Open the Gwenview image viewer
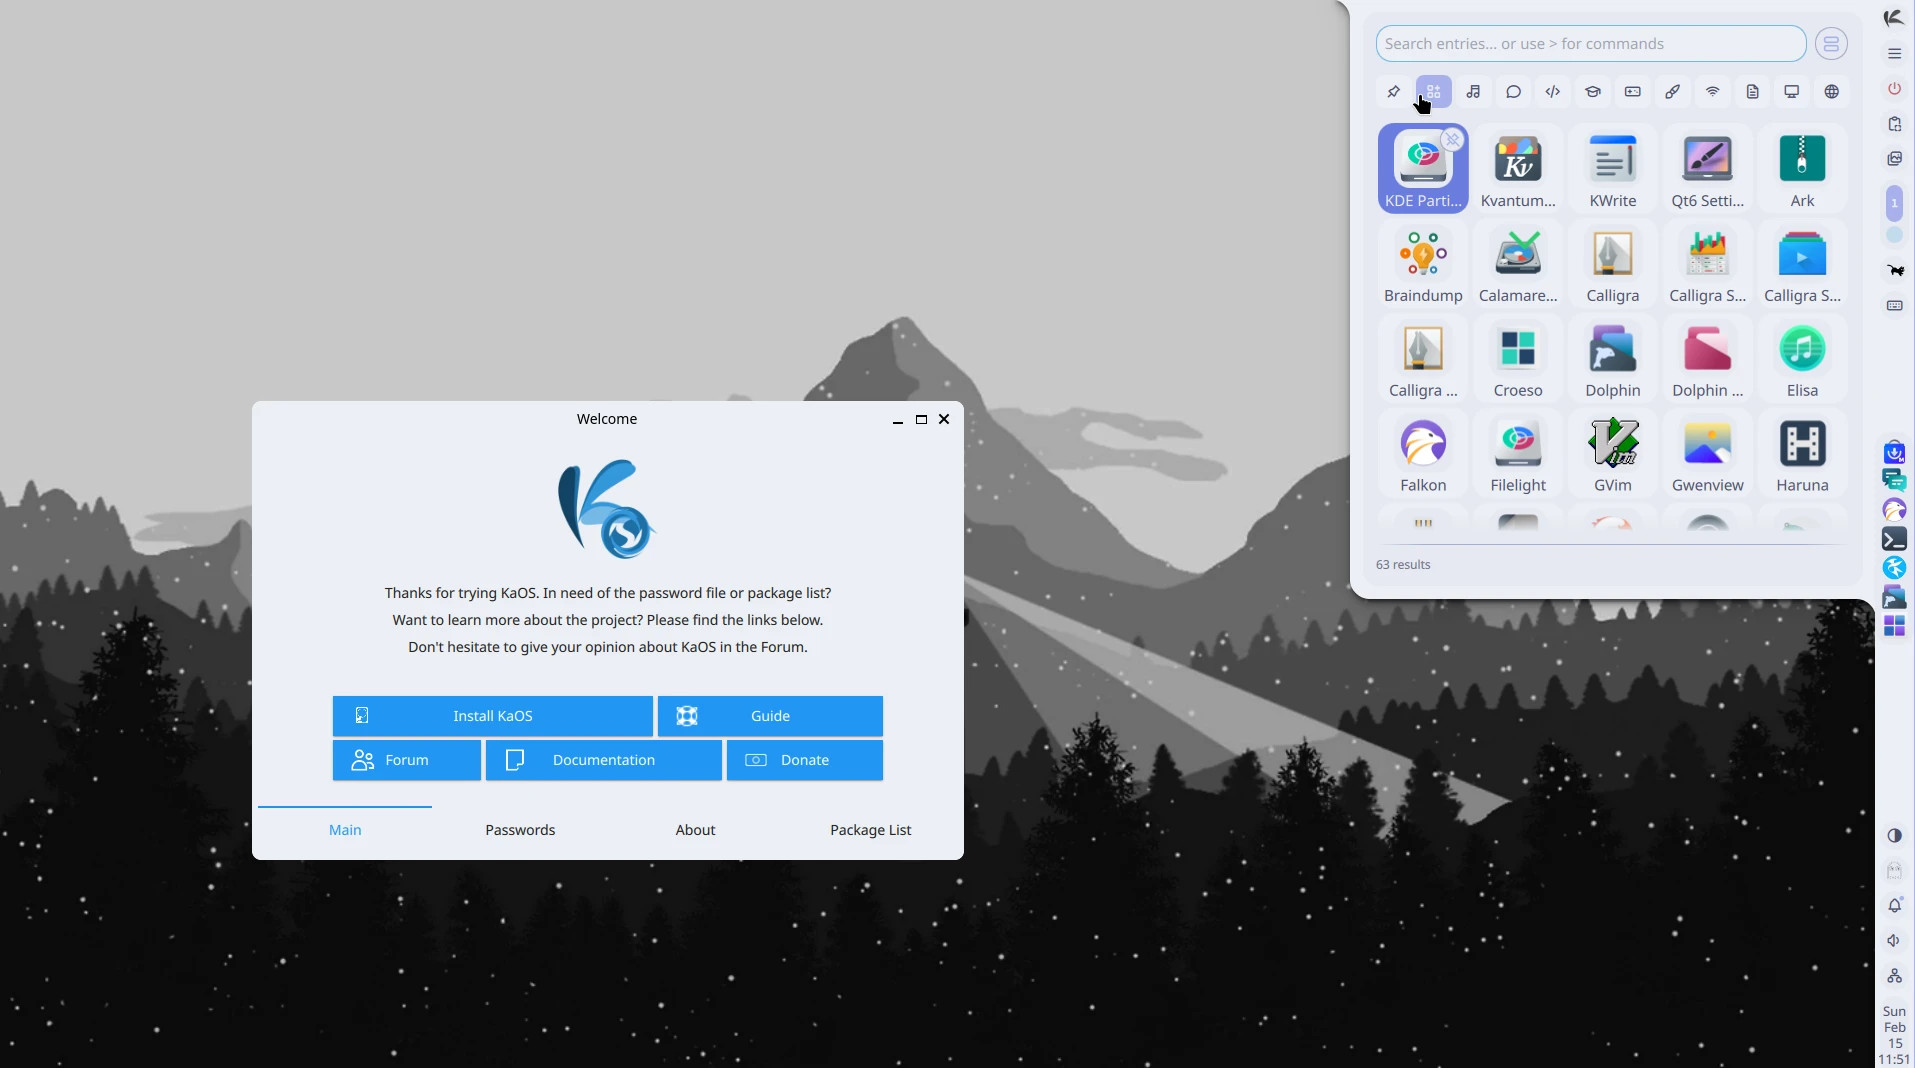Screen dimensions: 1915x1068 click(1706, 454)
